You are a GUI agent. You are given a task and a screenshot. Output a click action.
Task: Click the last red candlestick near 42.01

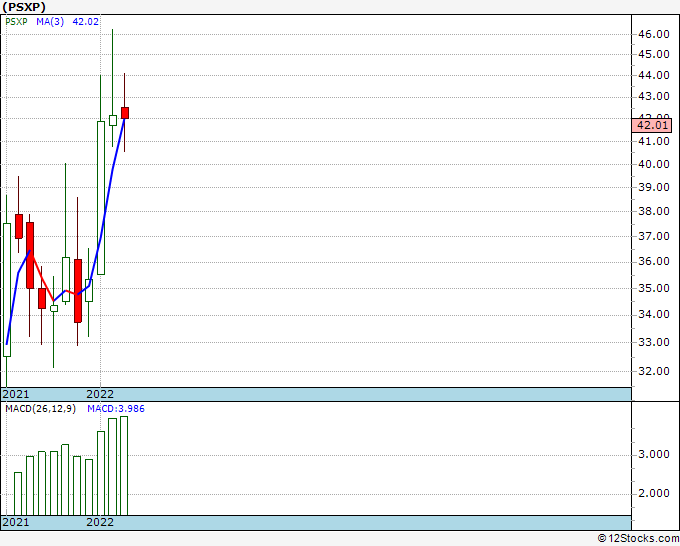tap(125, 113)
